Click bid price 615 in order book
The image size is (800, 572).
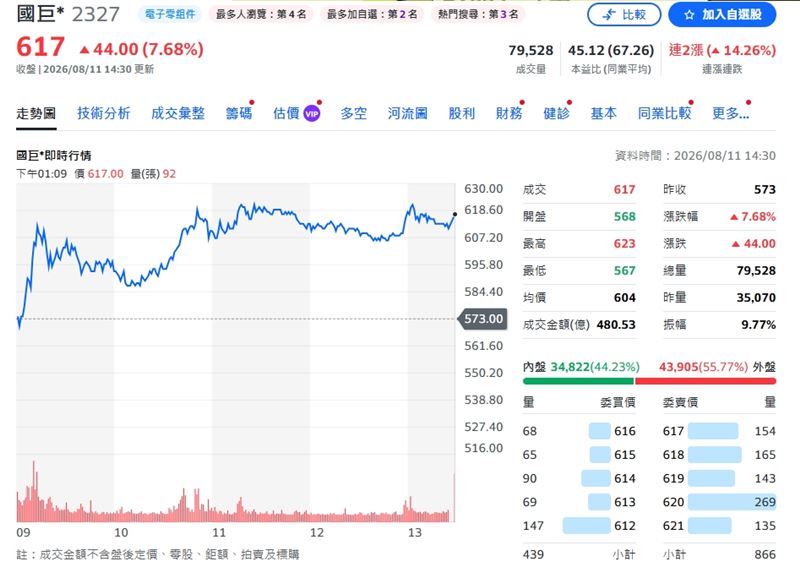tap(625, 455)
